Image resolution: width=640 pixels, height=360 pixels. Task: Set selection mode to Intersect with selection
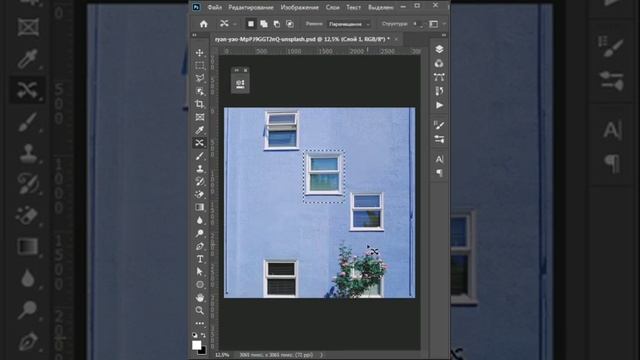click(290, 24)
